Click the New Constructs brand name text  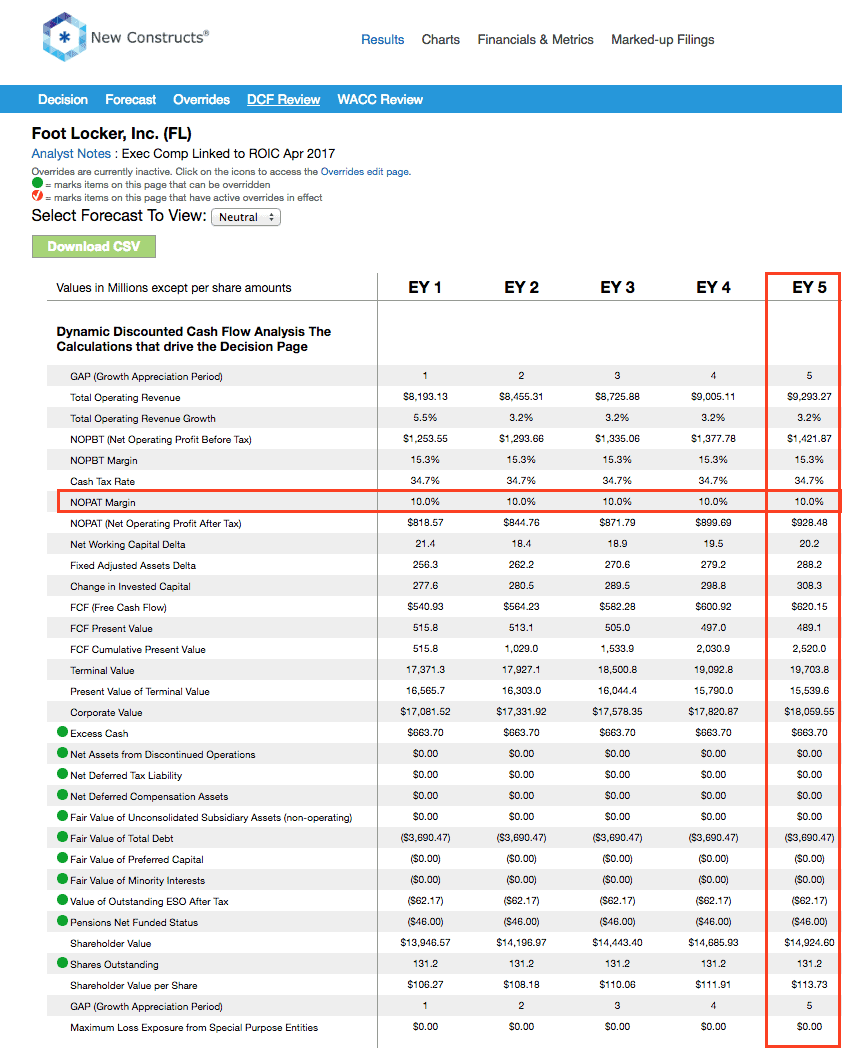(150, 38)
